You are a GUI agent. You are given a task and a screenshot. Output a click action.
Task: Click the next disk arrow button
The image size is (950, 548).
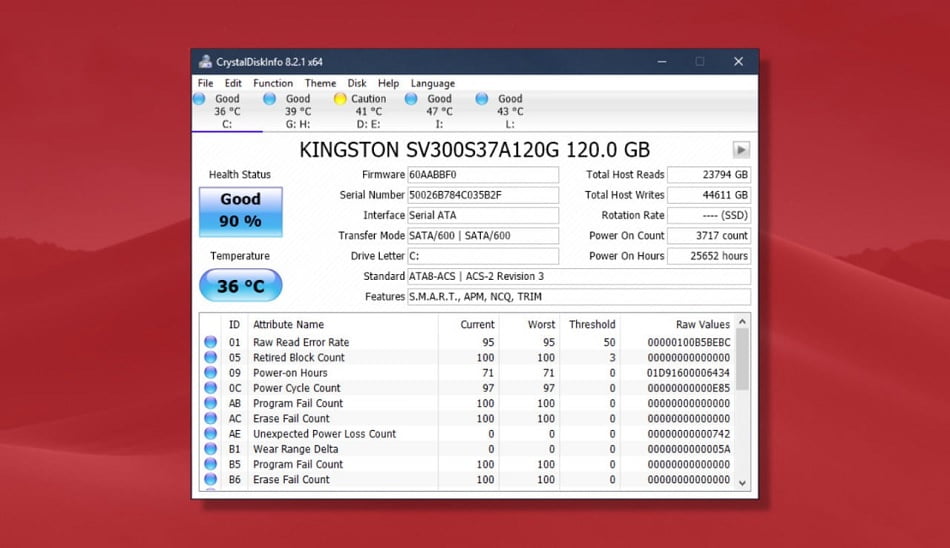point(741,150)
